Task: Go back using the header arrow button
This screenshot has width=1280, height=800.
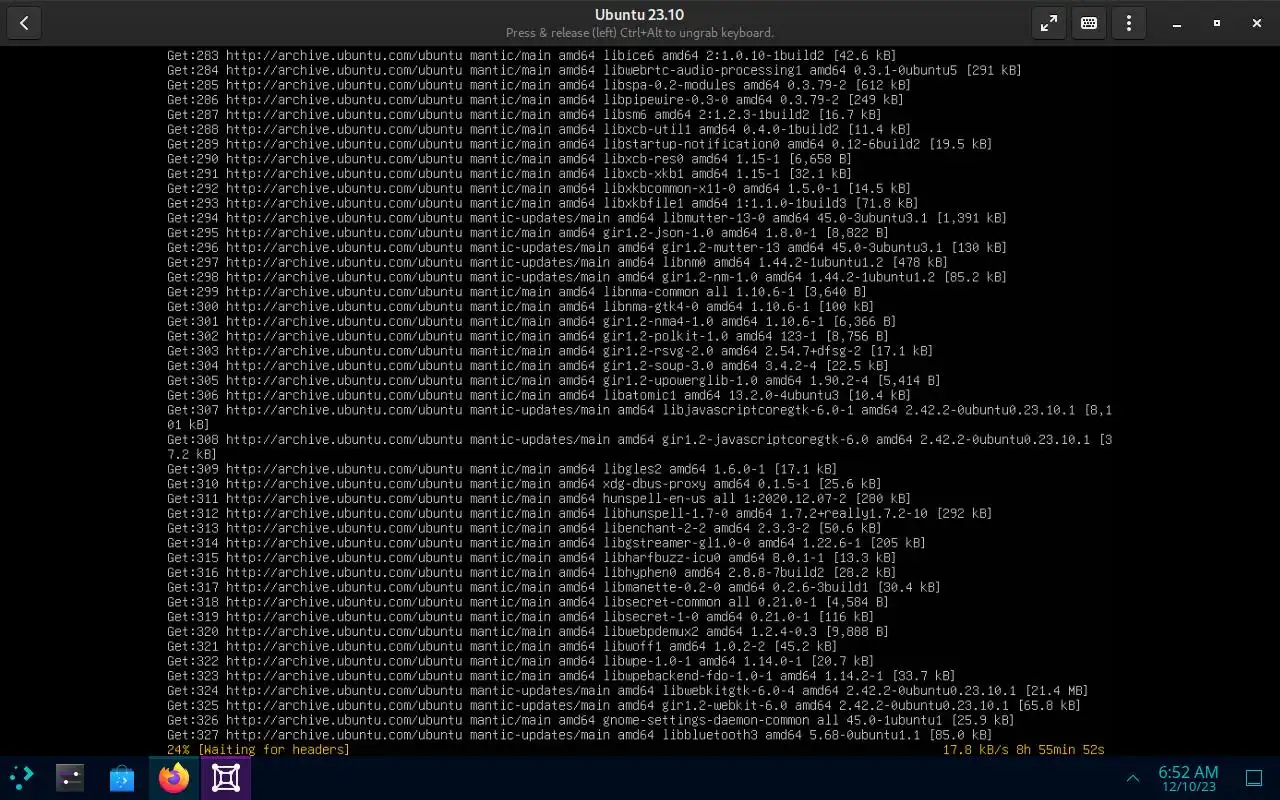Action: 24,23
